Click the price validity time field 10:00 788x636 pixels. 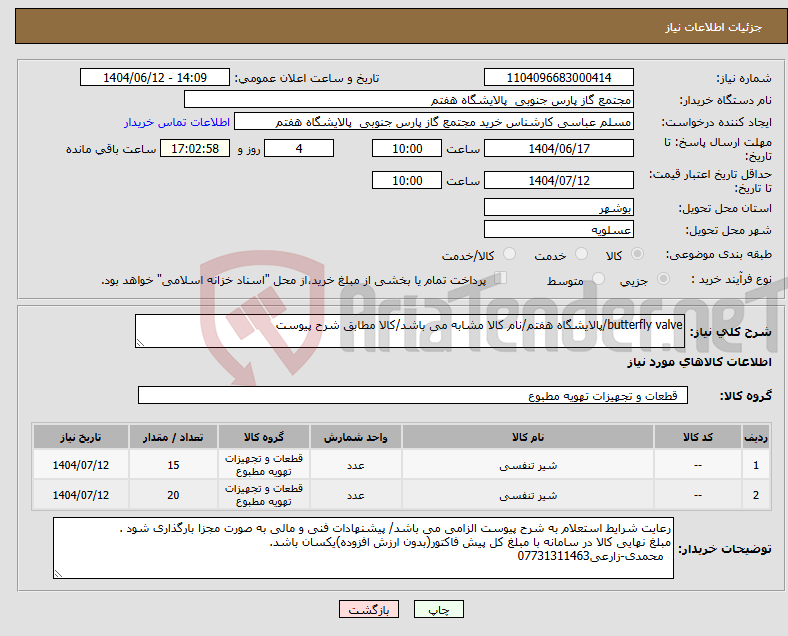coord(407,180)
